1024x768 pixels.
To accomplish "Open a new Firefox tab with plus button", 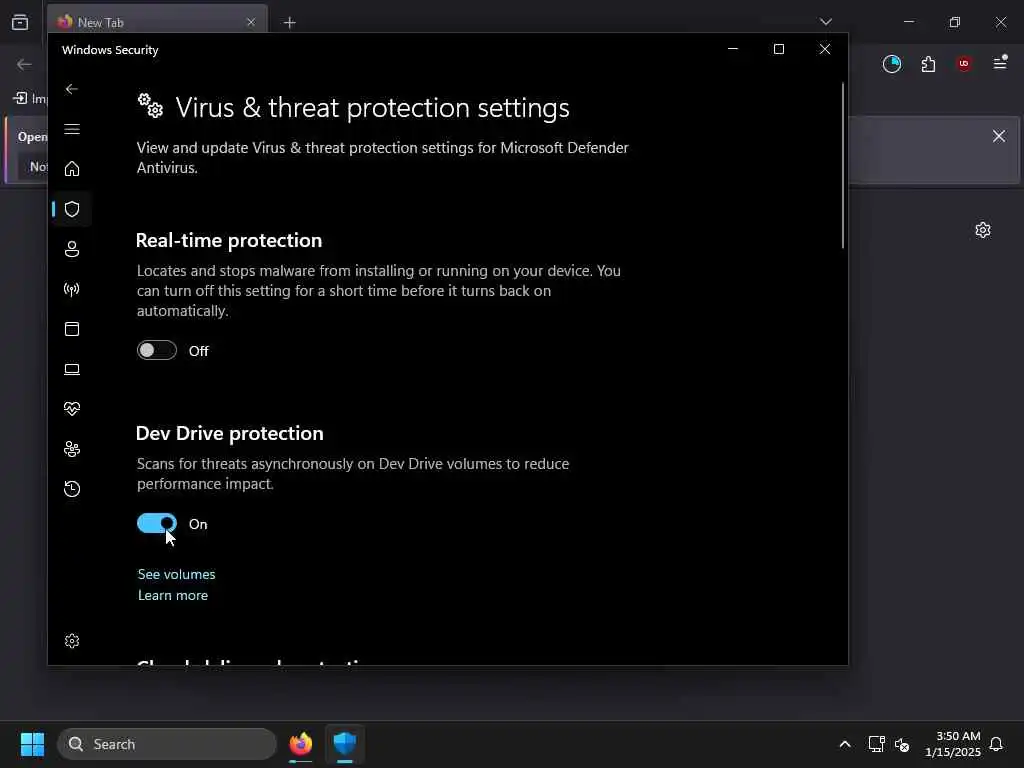I will (x=290, y=23).
